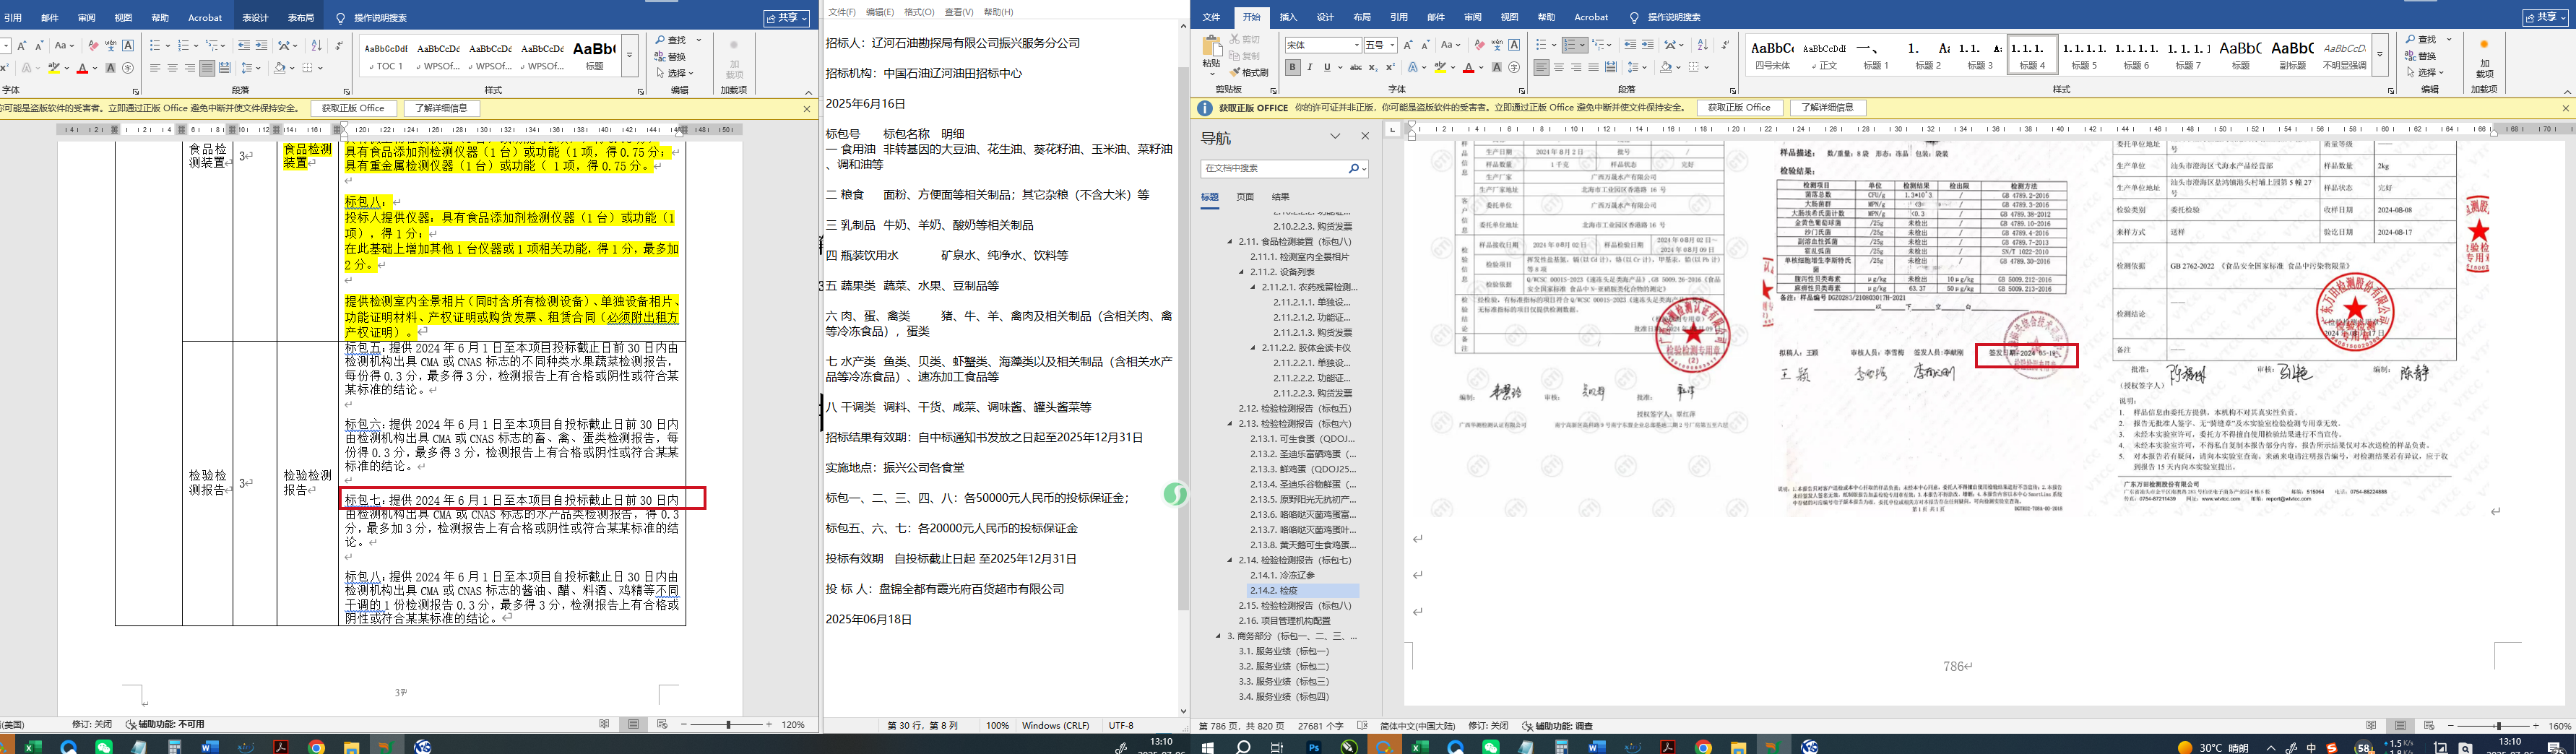
Task: Enable left alignment in right Word window
Action: click(x=1542, y=68)
